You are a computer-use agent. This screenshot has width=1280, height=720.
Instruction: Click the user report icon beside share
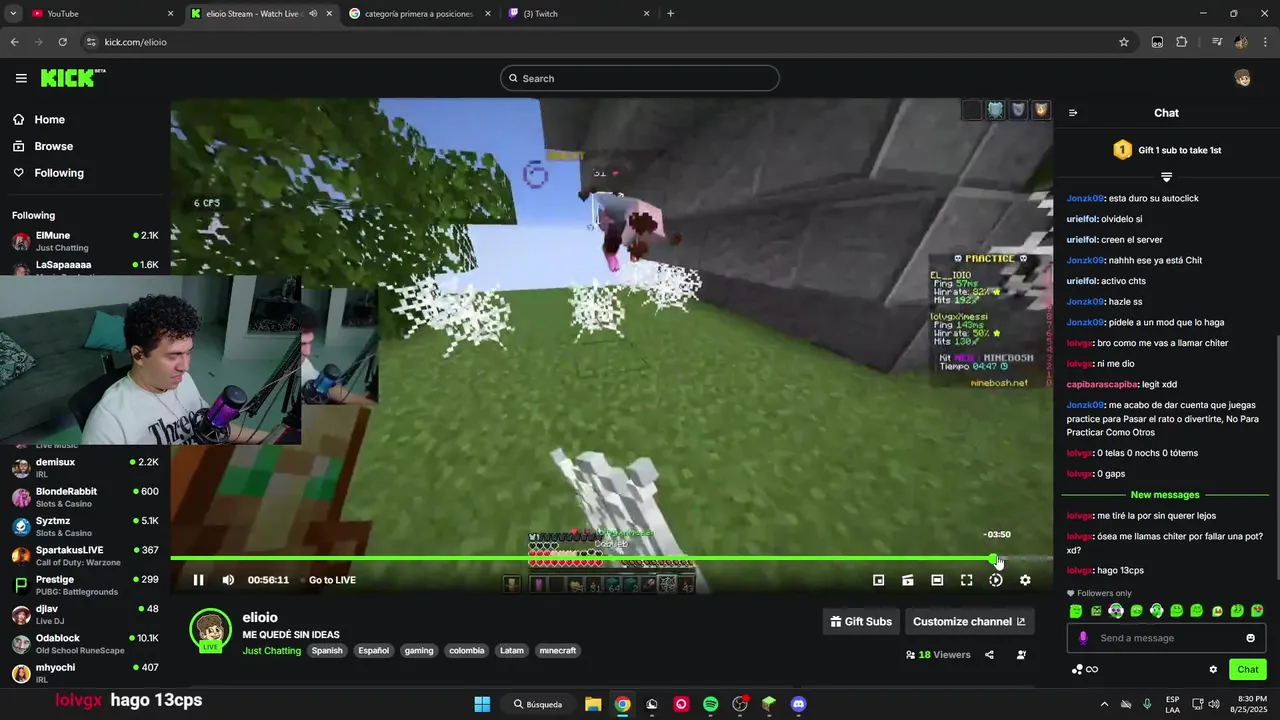1021,655
